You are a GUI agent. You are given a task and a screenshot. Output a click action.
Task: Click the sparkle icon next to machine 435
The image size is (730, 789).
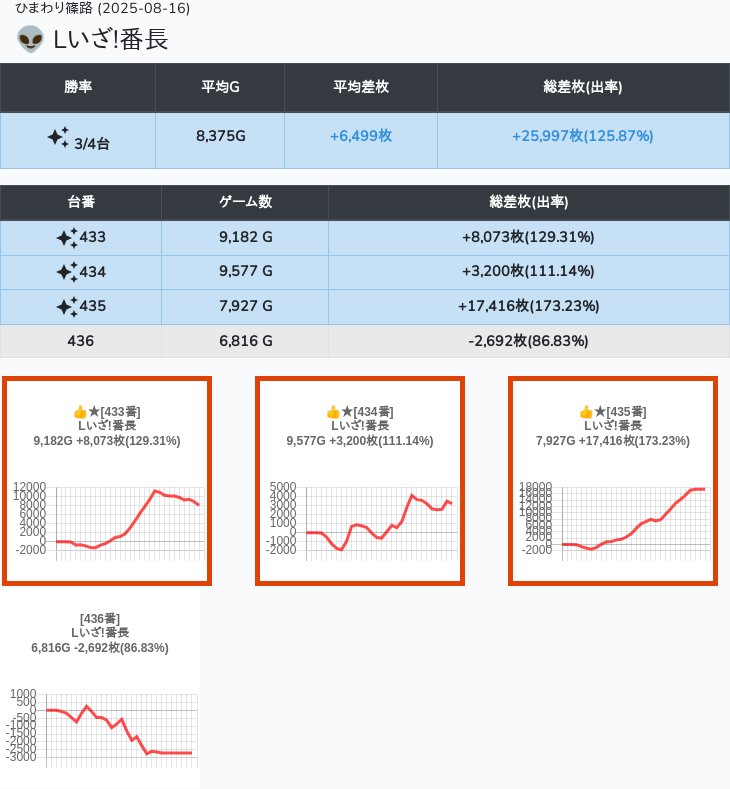click(66, 307)
